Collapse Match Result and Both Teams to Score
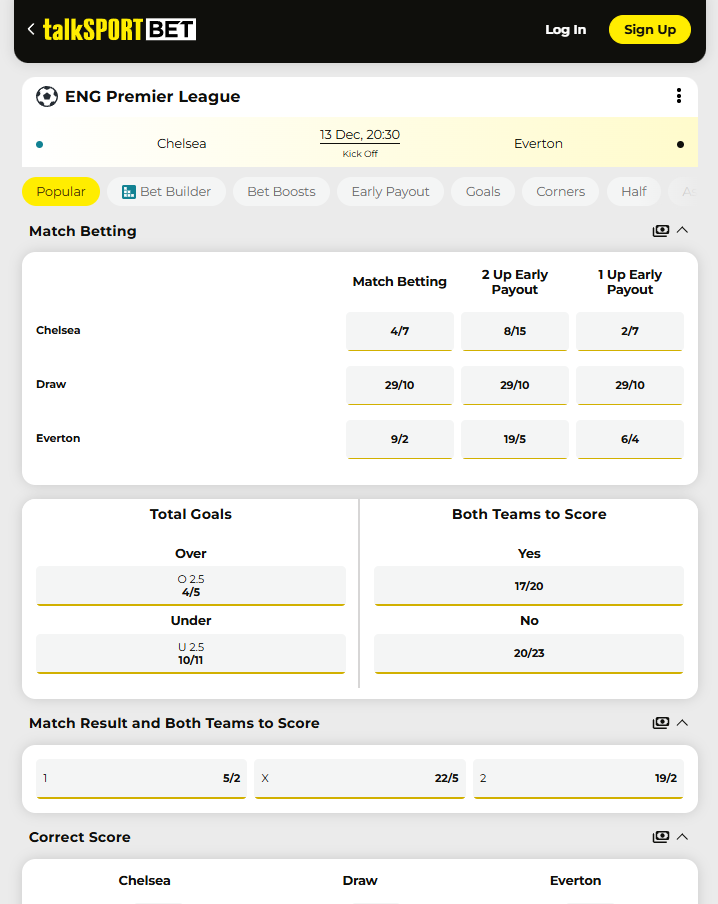718x904 pixels. [x=682, y=722]
